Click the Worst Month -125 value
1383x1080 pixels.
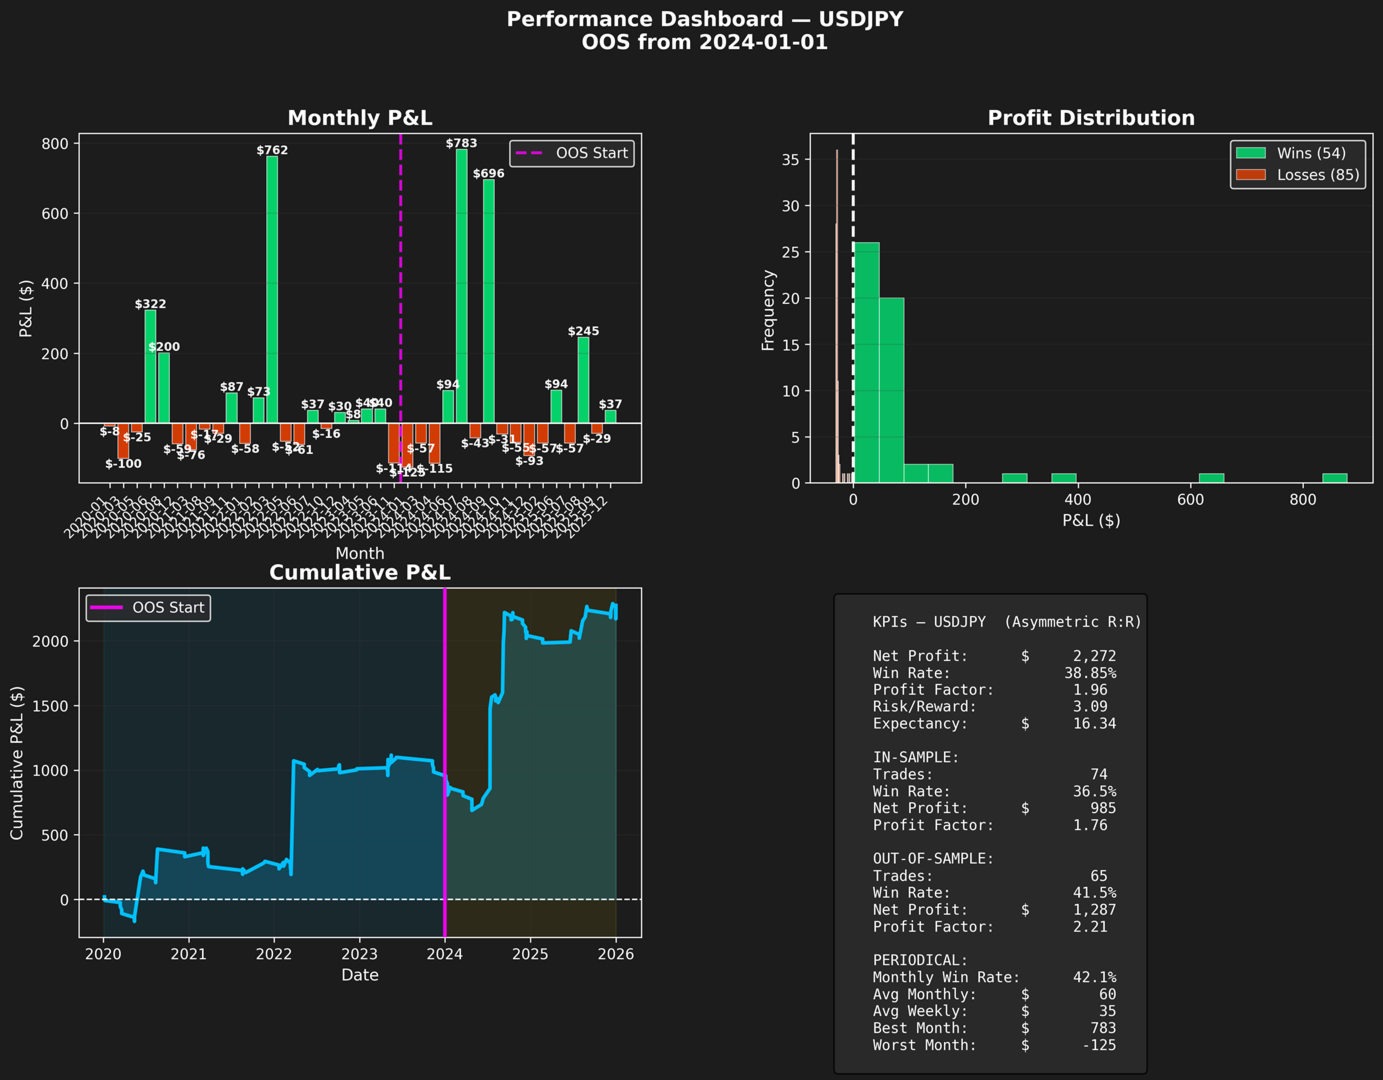coord(1099,1045)
